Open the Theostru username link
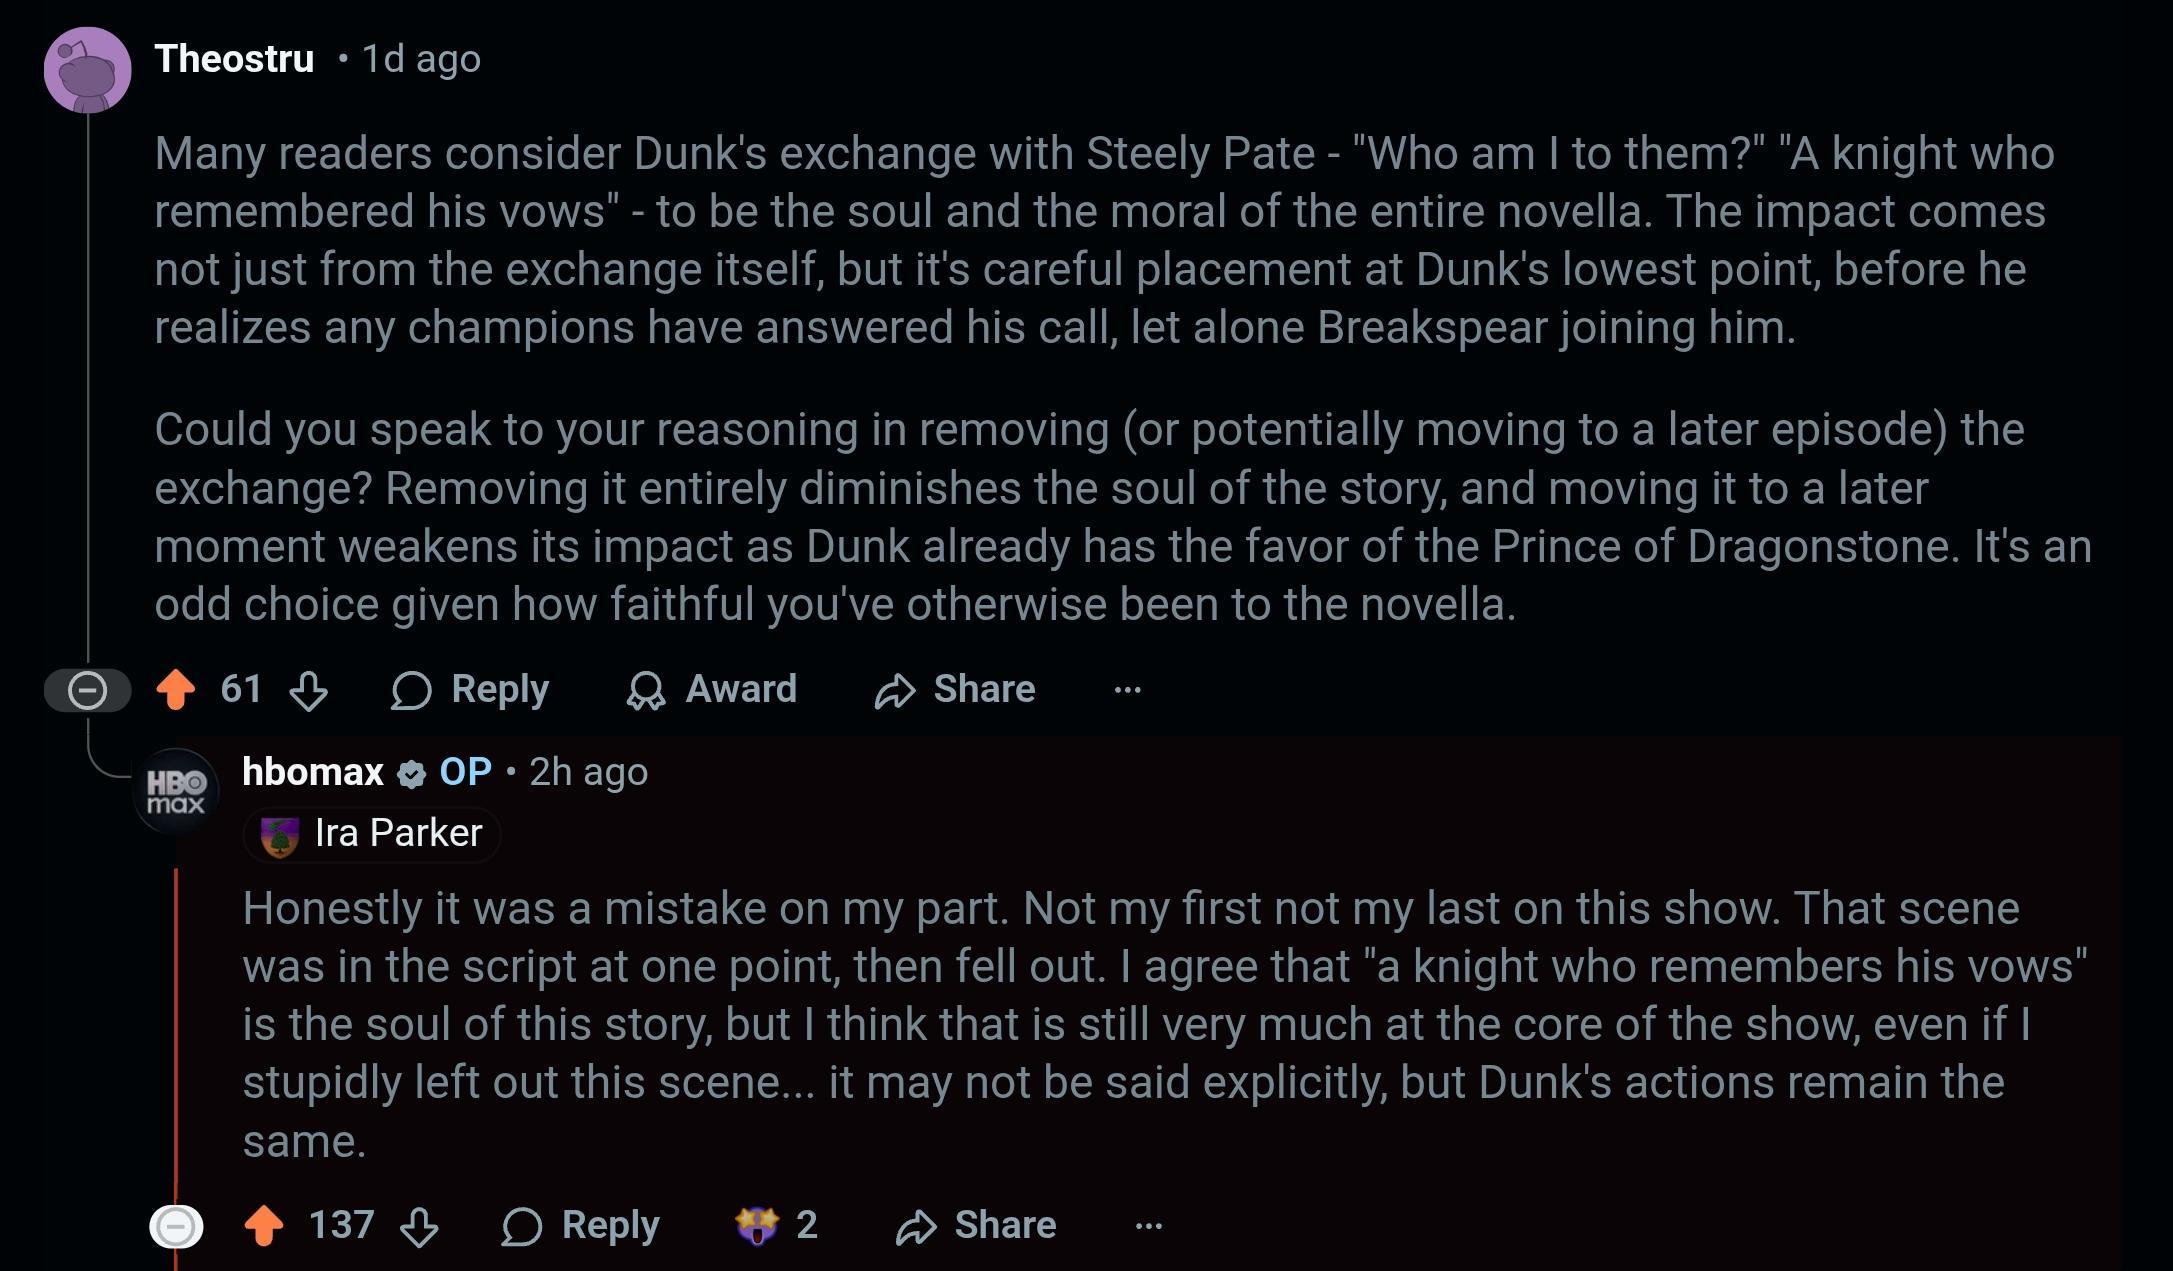This screenshot has width=2173, height=1271. point(234,59)
